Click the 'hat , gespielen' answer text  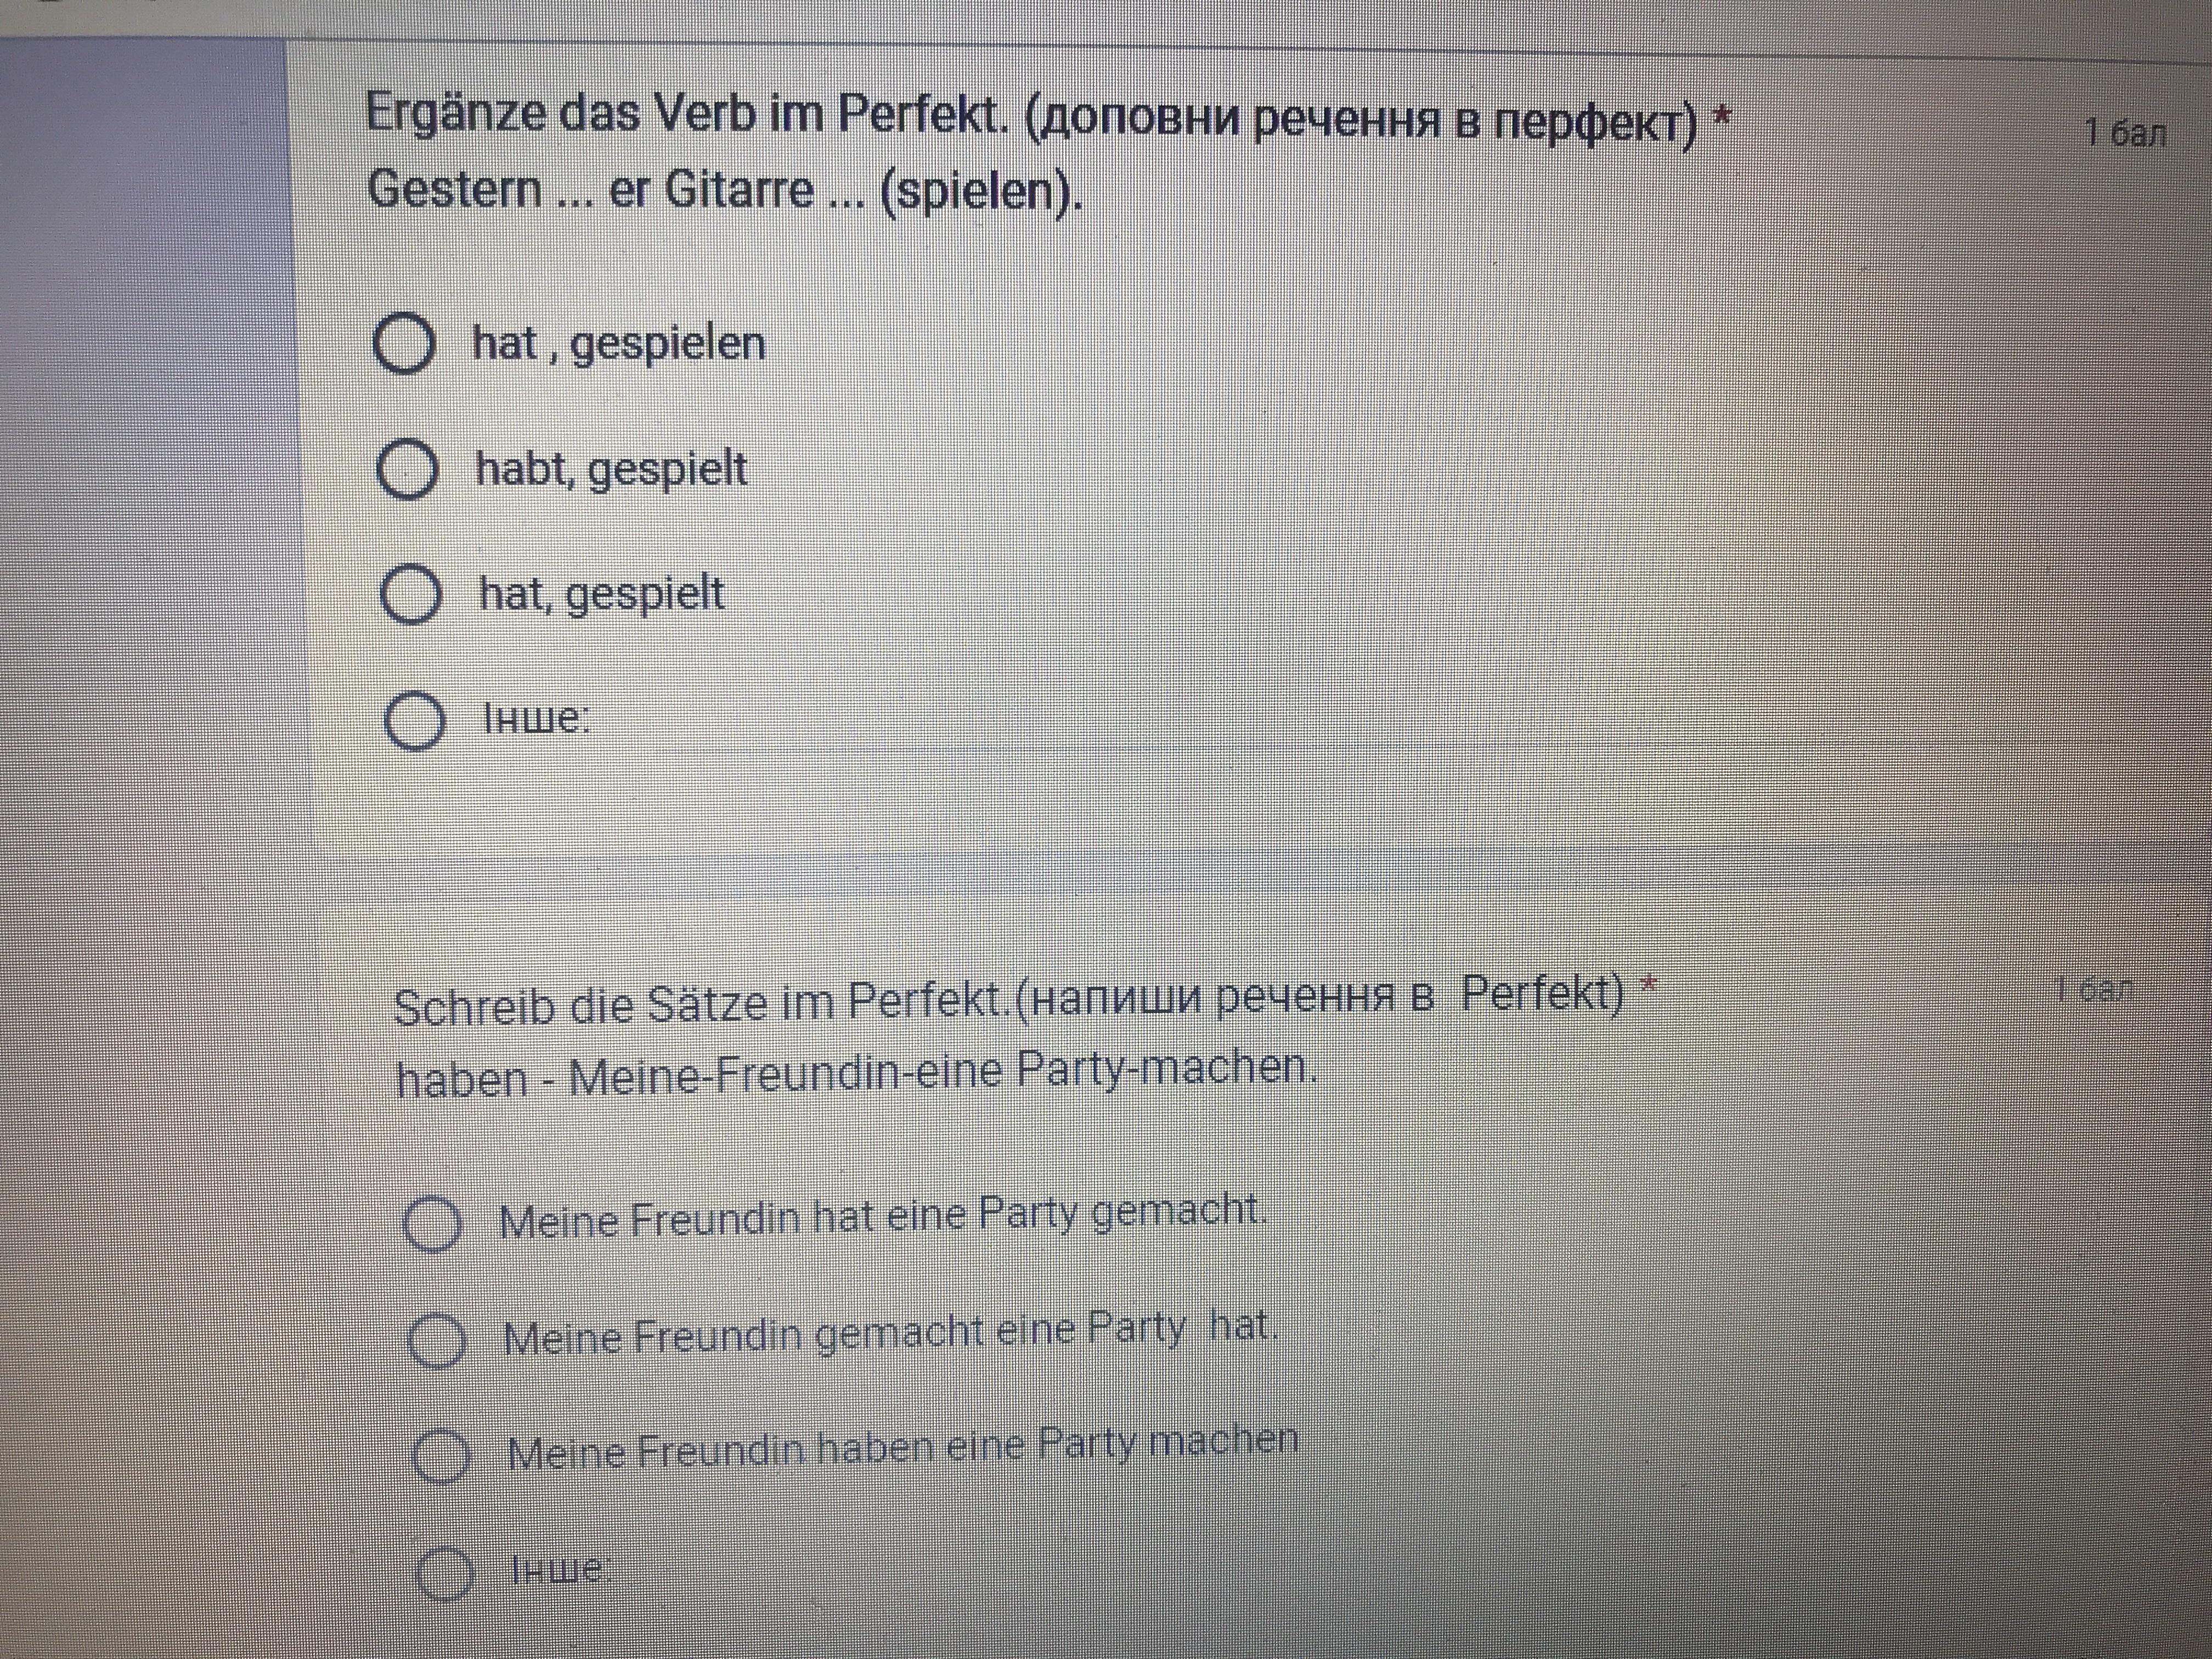[x=619, y=344]
